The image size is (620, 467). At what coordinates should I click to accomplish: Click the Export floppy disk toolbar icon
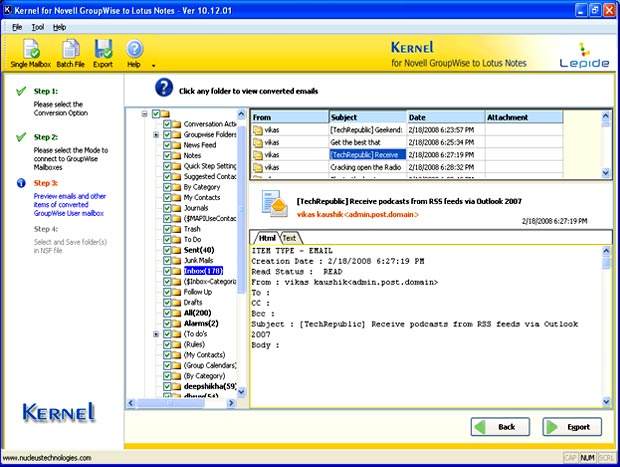coord(103,54)
